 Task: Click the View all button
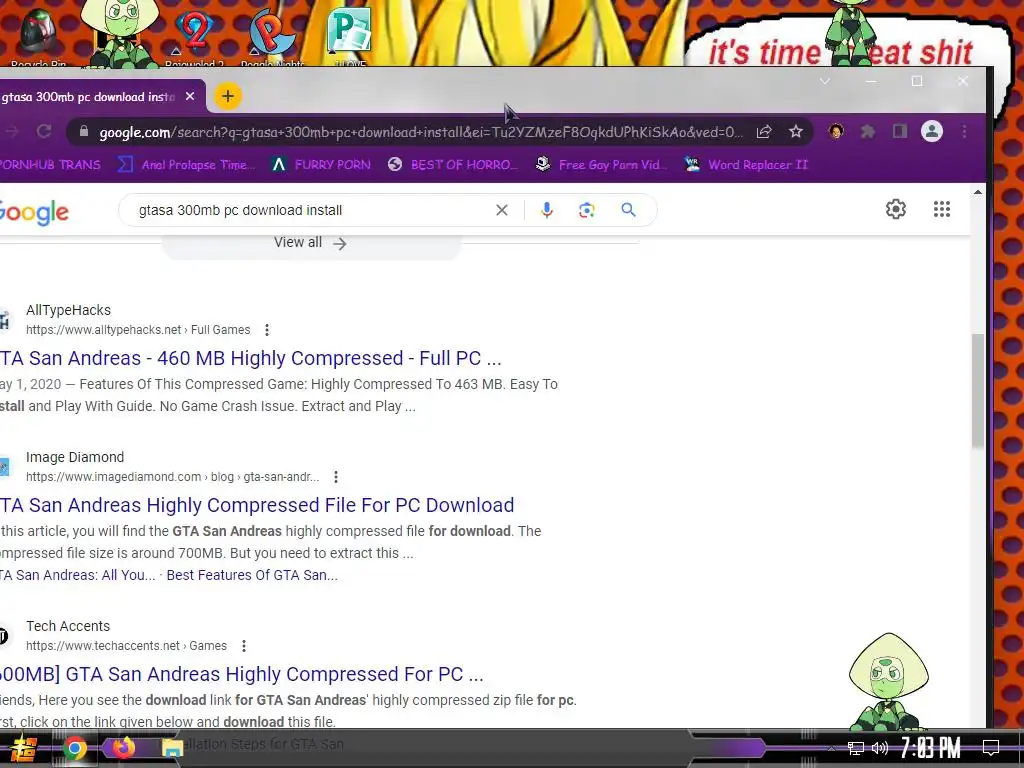pos(311,243)
